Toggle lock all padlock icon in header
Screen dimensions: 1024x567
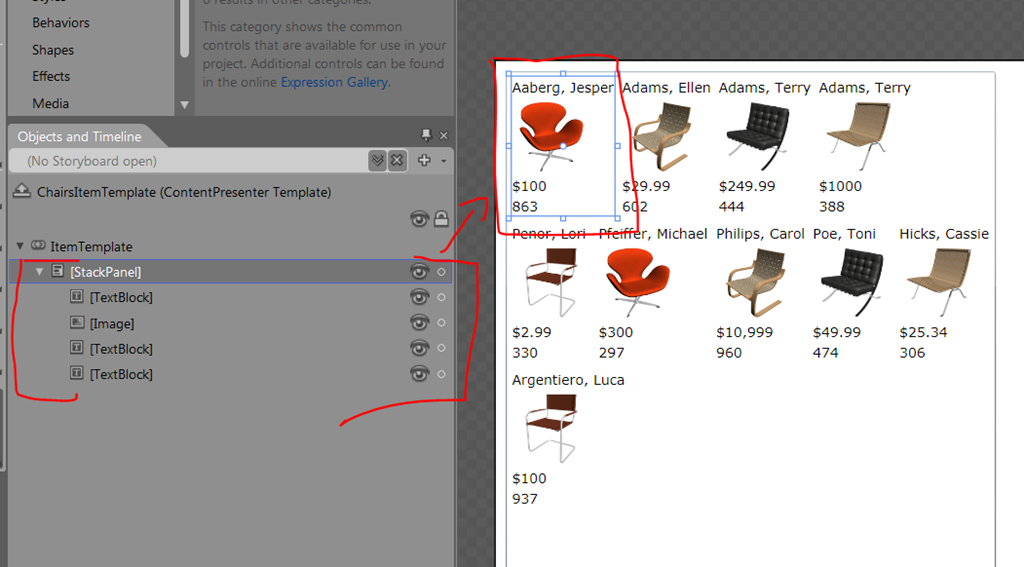pyautogui.click(x=441, y=219)
